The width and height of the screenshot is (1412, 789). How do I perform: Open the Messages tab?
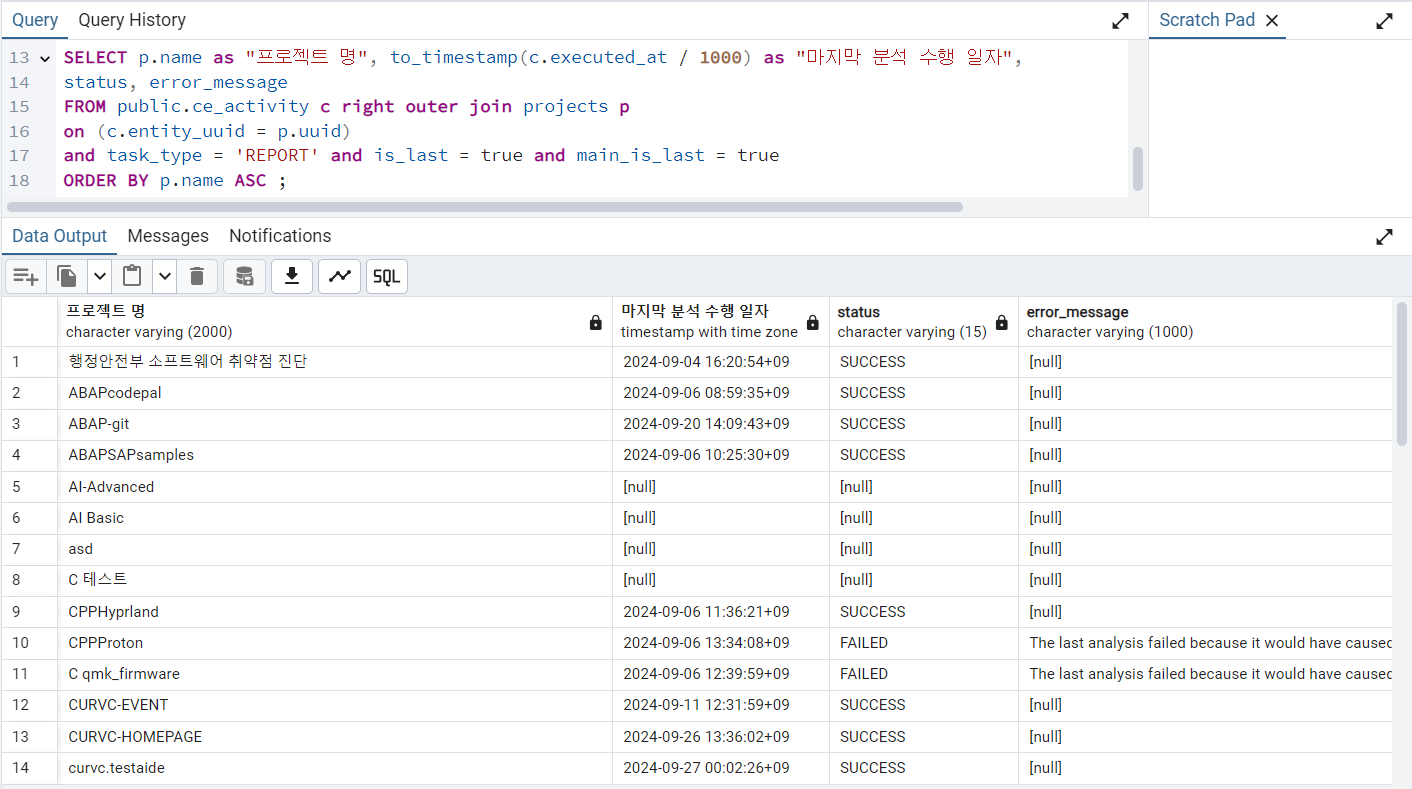[168, 236]
